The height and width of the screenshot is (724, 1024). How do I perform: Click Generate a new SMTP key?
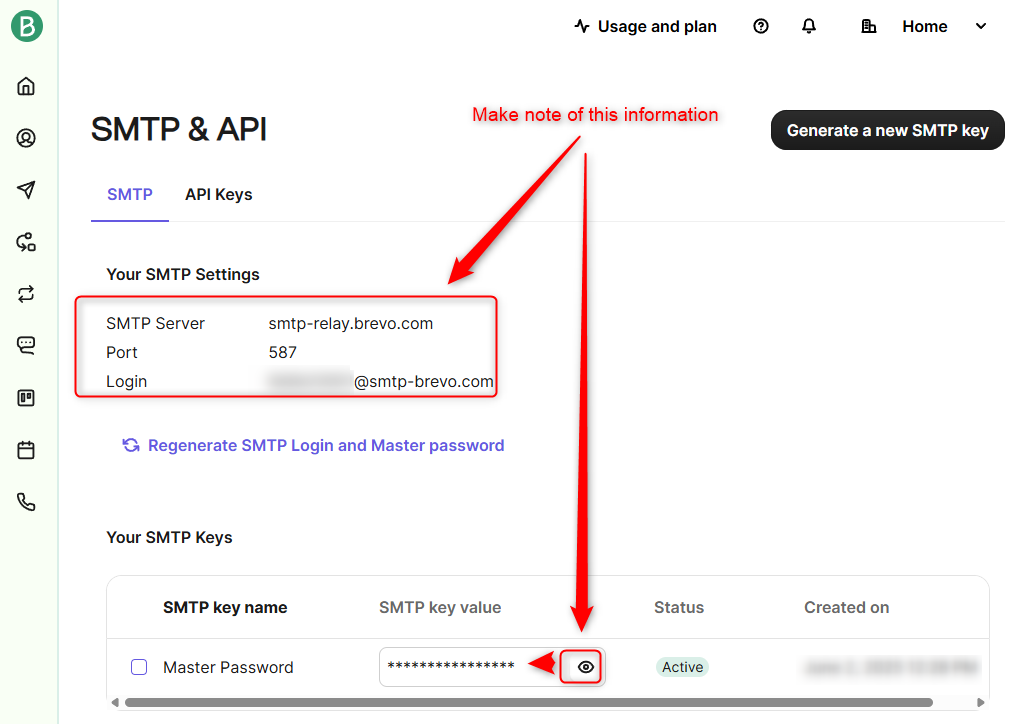click(x=888, y=130)
